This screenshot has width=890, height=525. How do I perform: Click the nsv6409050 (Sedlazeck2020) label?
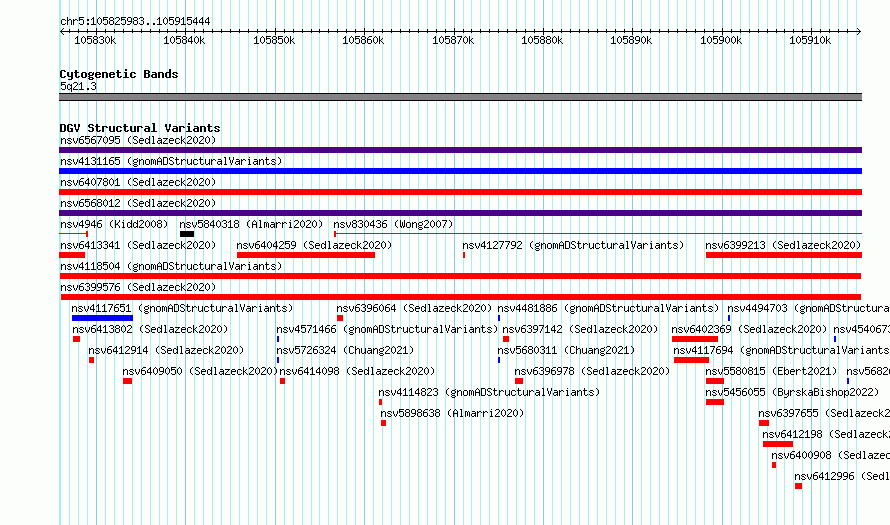pos(200,371)
